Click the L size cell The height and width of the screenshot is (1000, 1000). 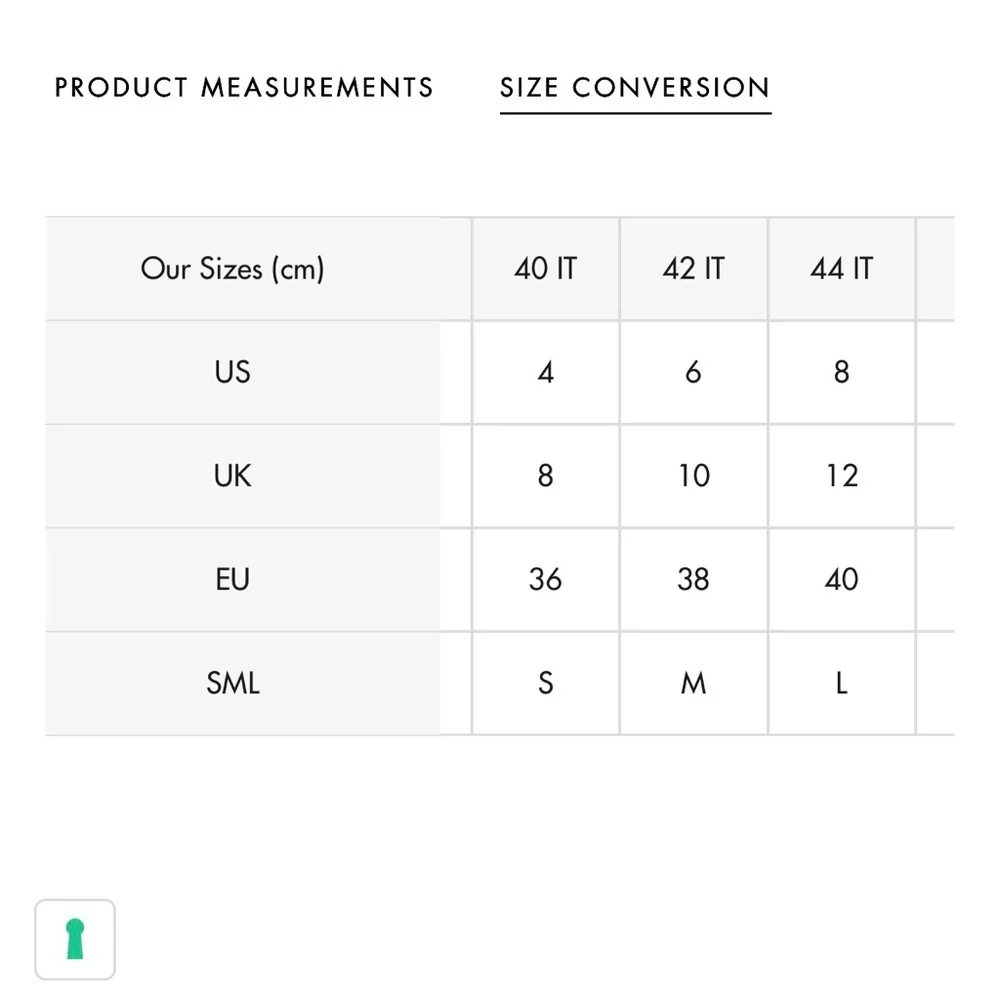[x=841, y=683]
